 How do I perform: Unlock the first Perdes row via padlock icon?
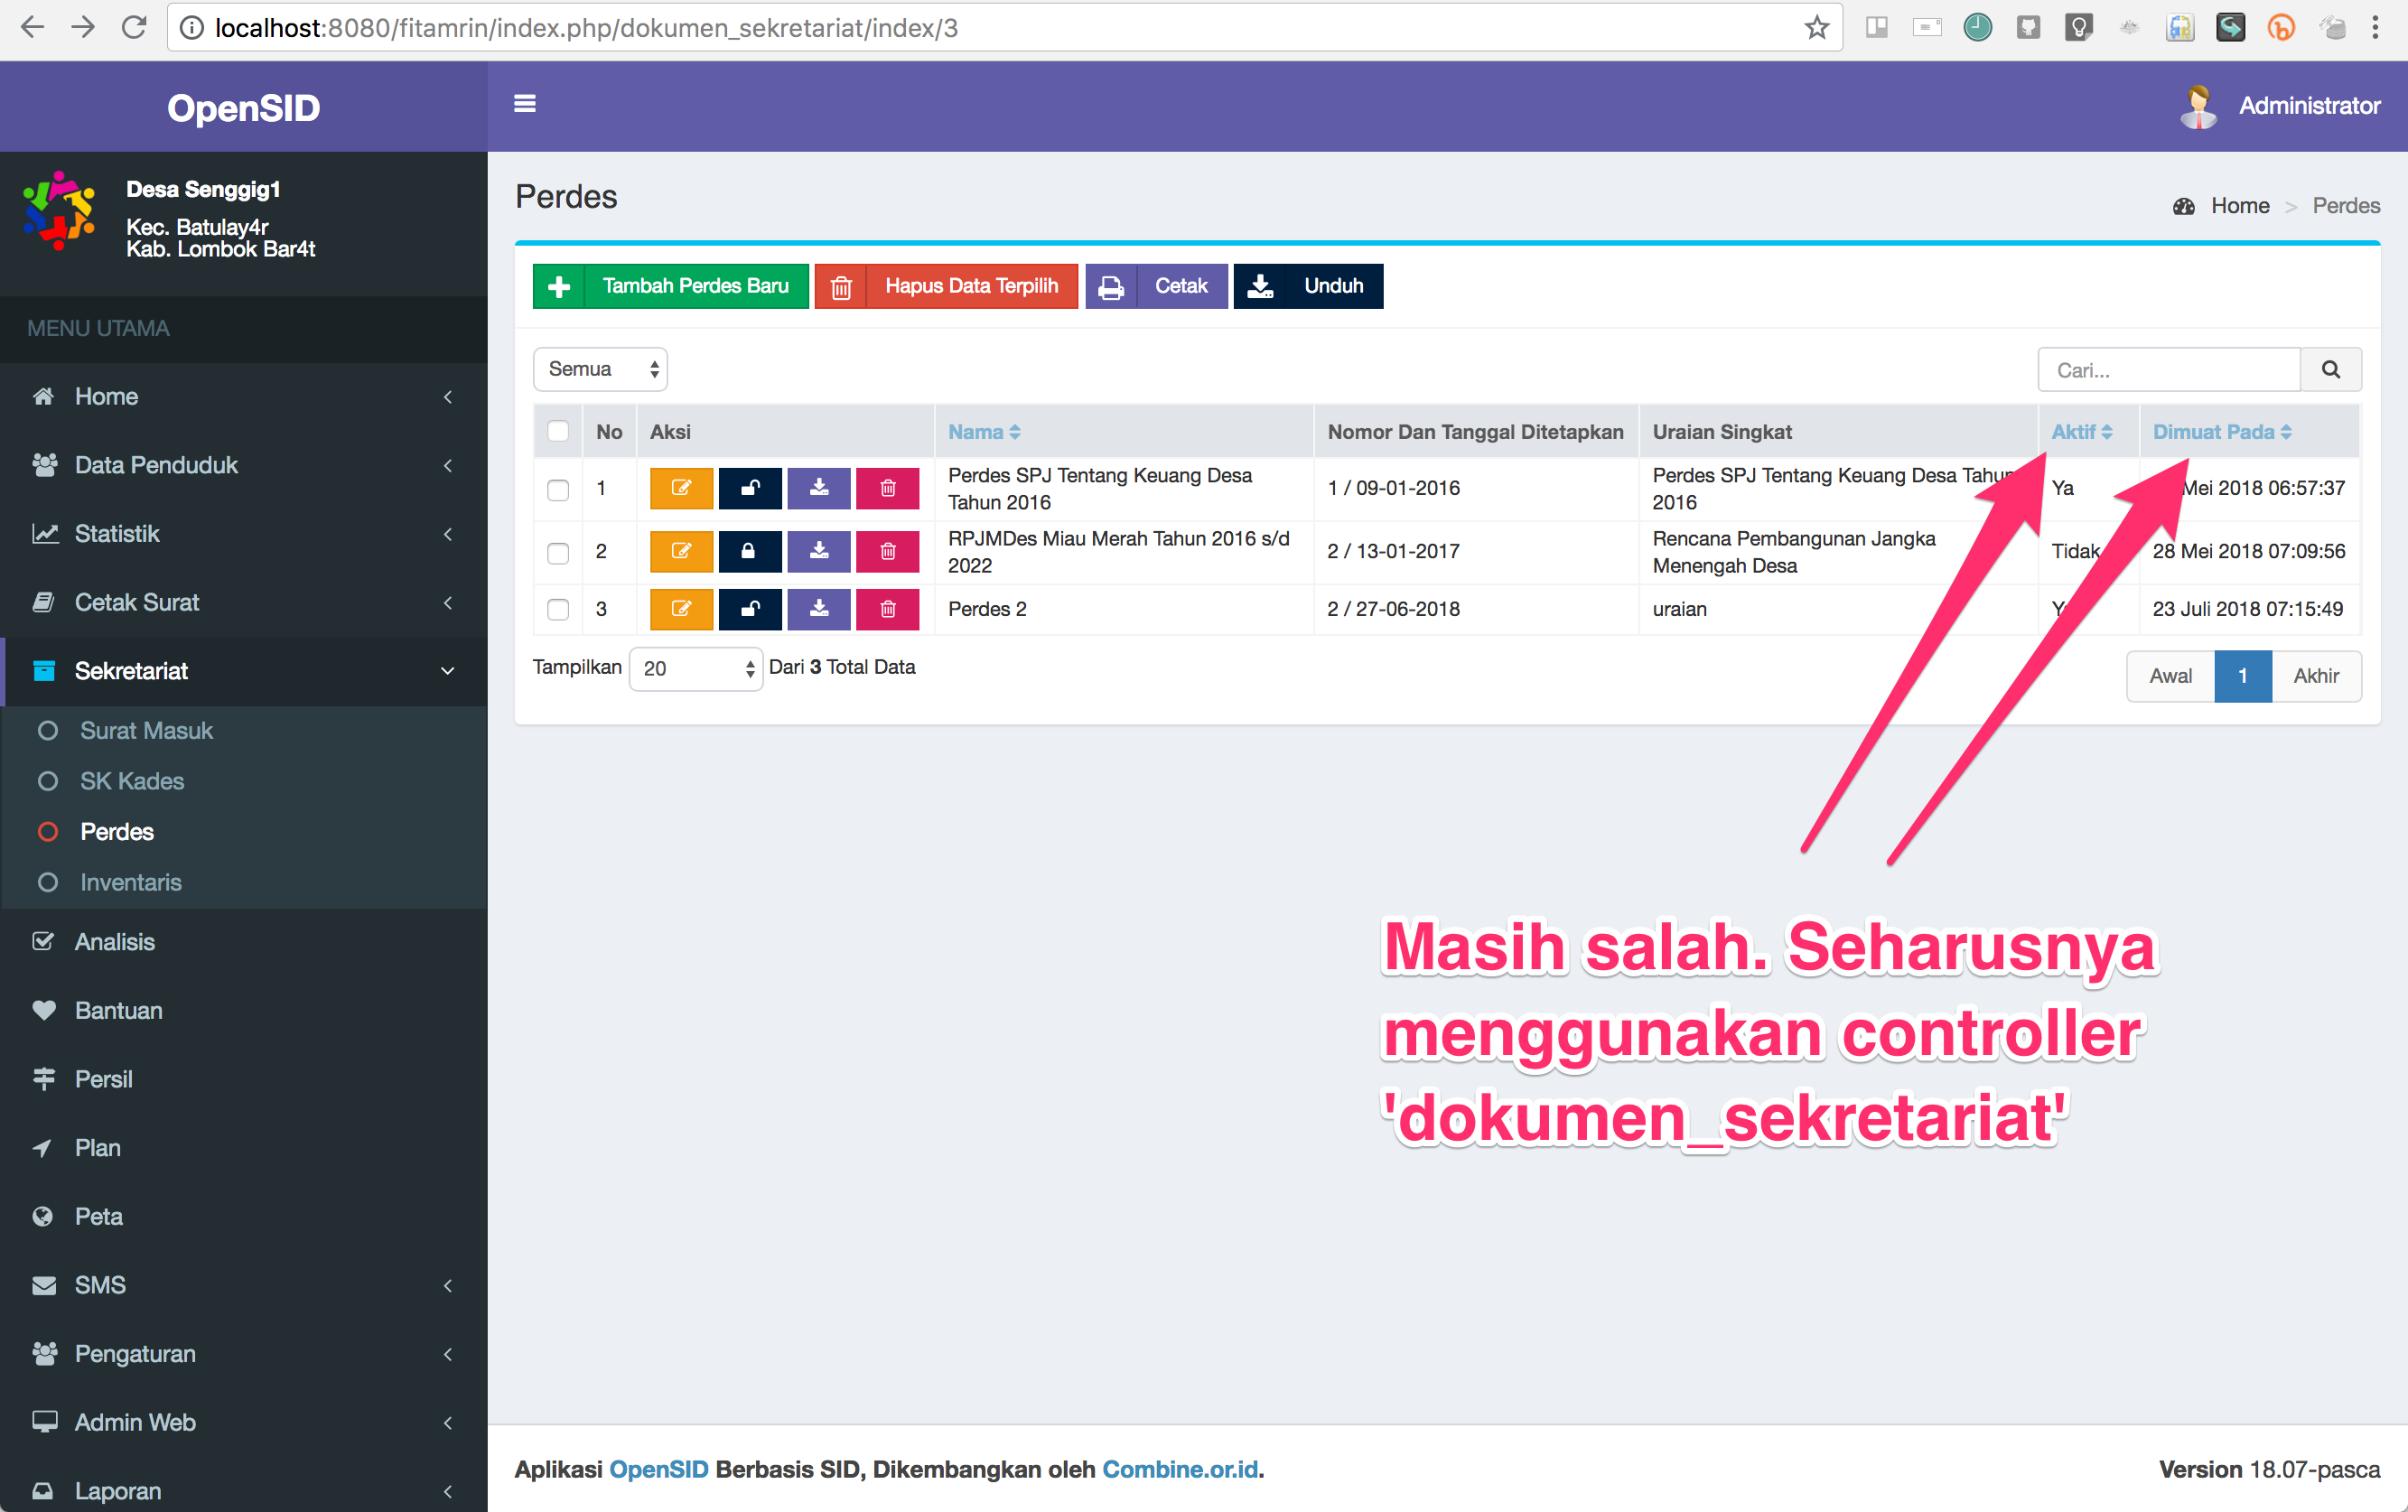pos(750,488)
